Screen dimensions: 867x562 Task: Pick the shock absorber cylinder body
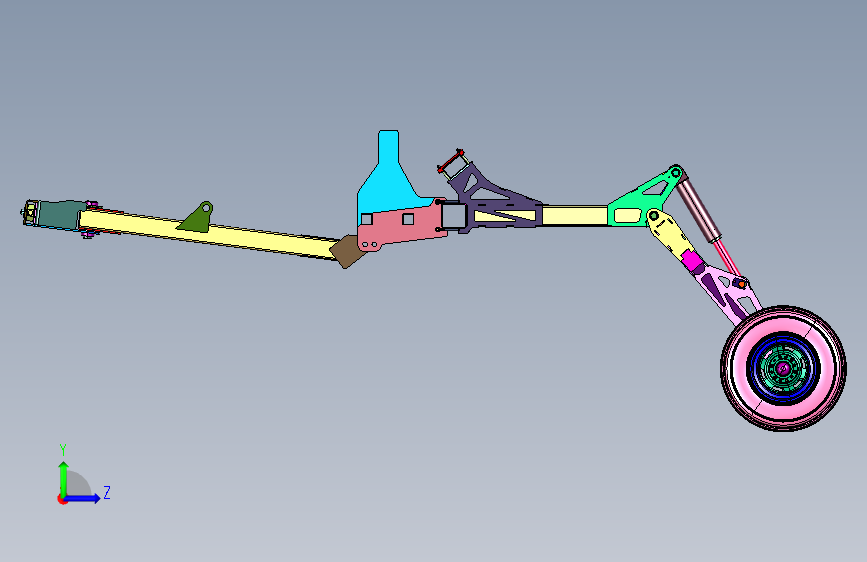coord(698,209)
